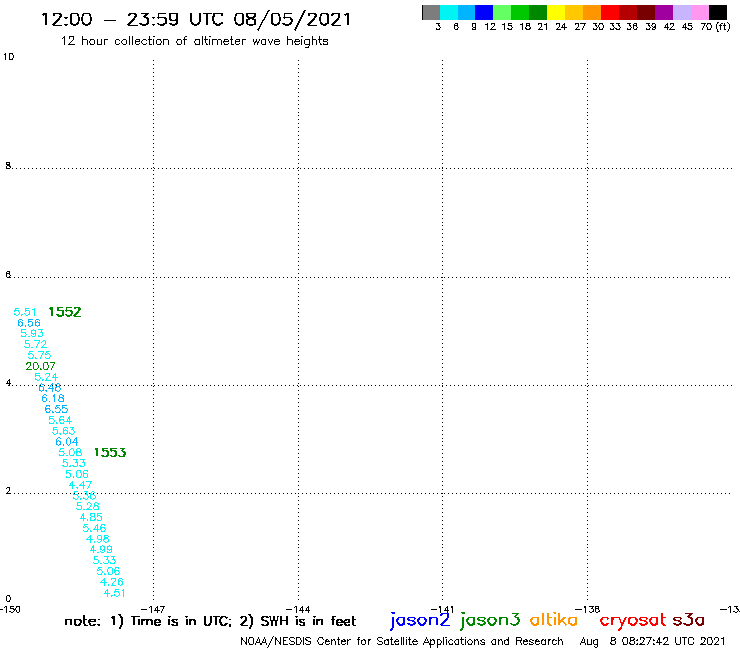The width and height of the screenshot is (740, 650).
Task: Click the dark blue swatch in the legend
Action: coord(484,12)
